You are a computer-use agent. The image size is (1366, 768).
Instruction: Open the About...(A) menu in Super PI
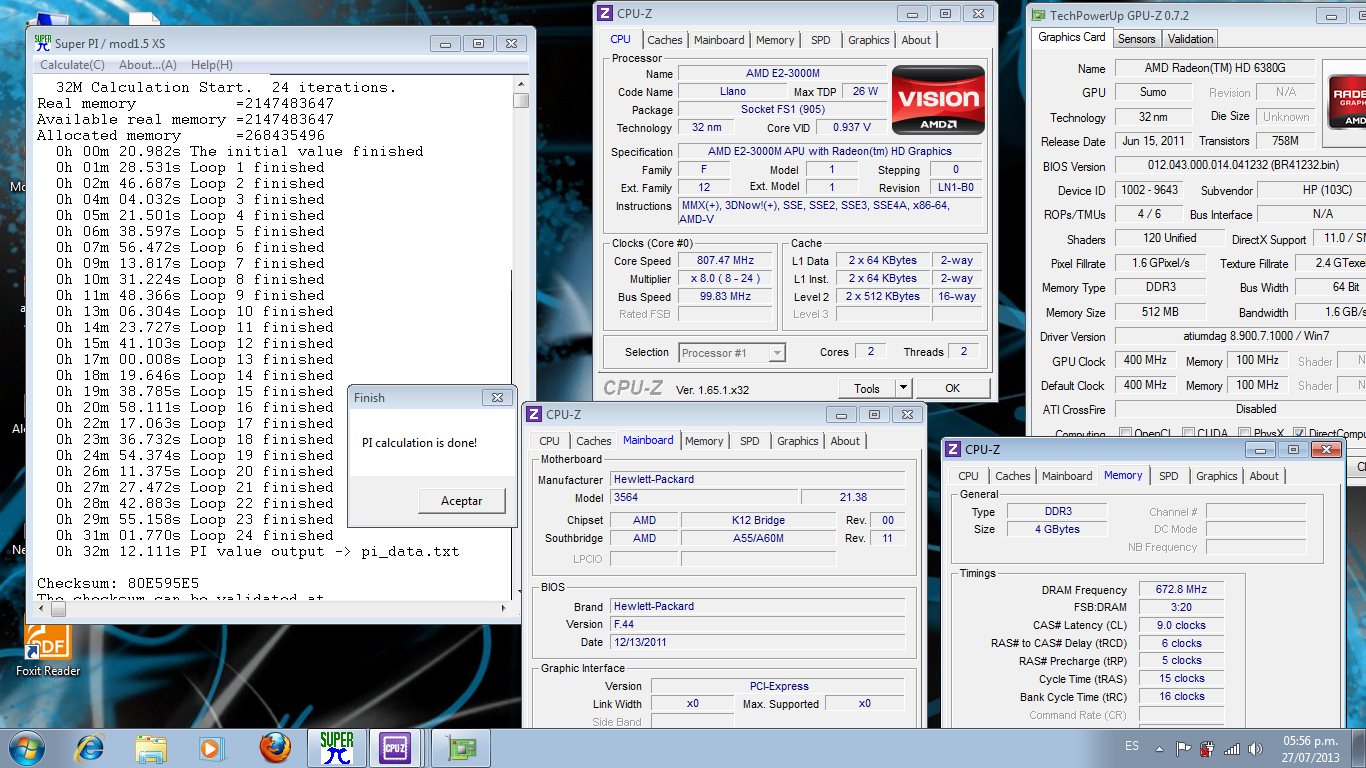tap(148, 65)
